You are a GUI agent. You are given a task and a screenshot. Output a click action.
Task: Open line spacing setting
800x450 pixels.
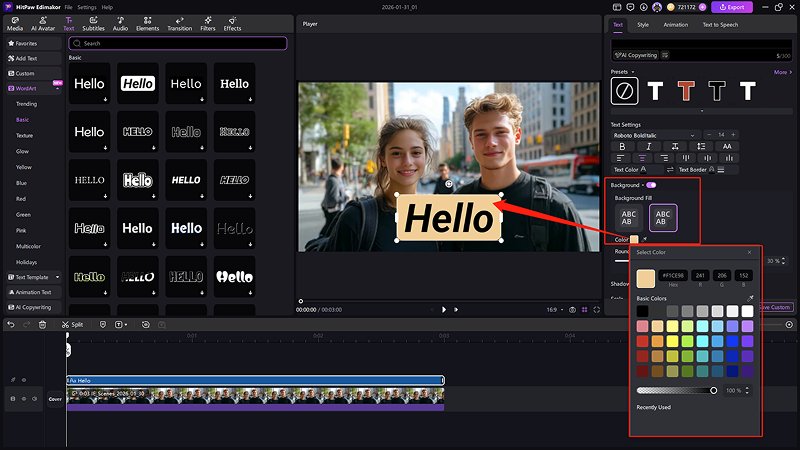701,146
